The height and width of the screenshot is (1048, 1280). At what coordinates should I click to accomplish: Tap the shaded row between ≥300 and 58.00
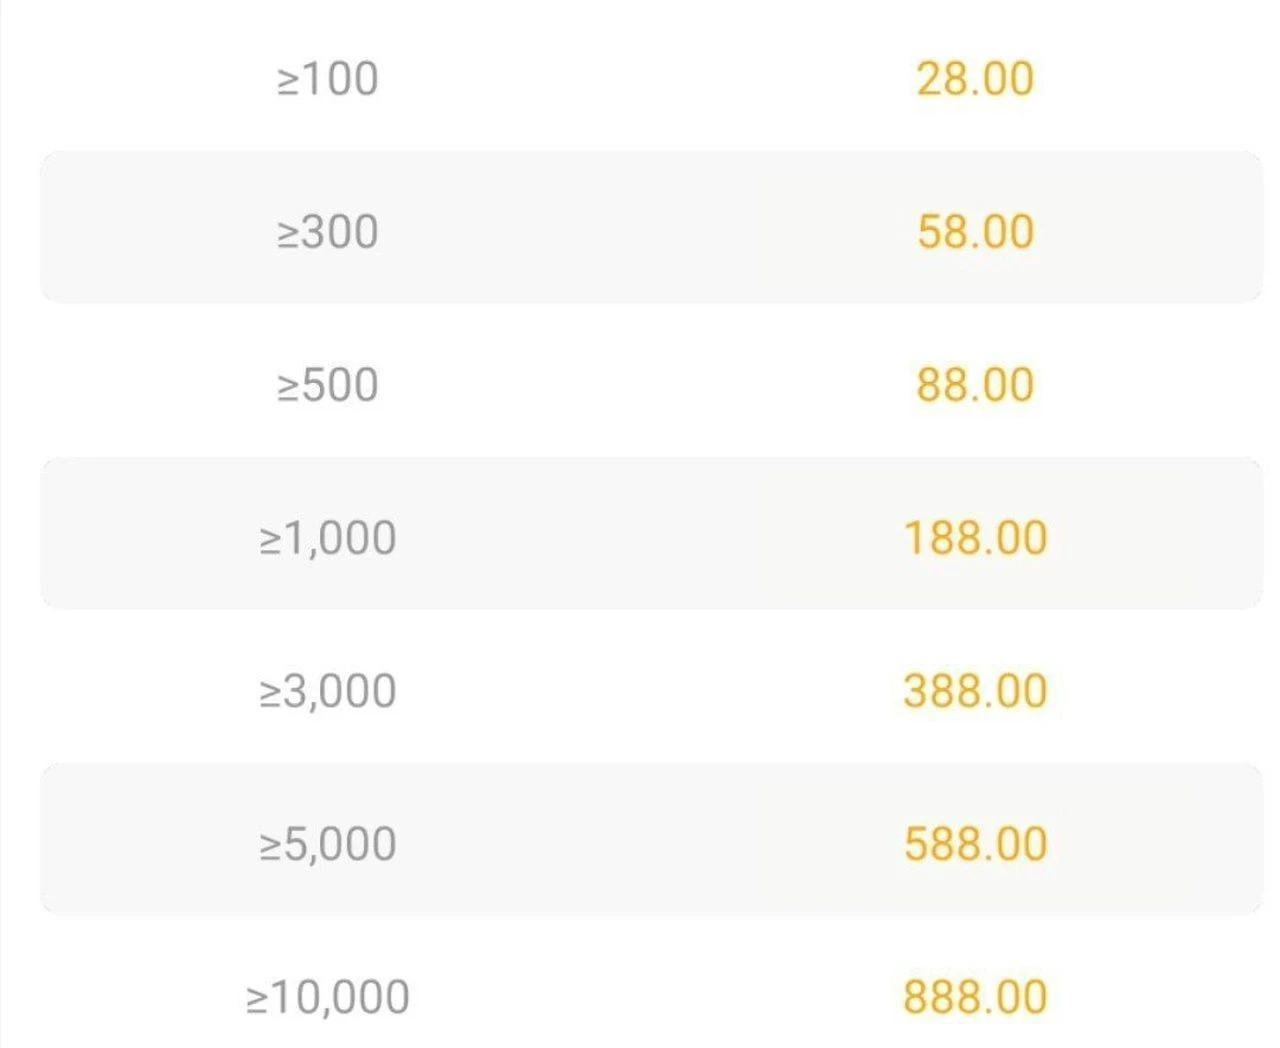pyautogui.click(x=651, y=227)
